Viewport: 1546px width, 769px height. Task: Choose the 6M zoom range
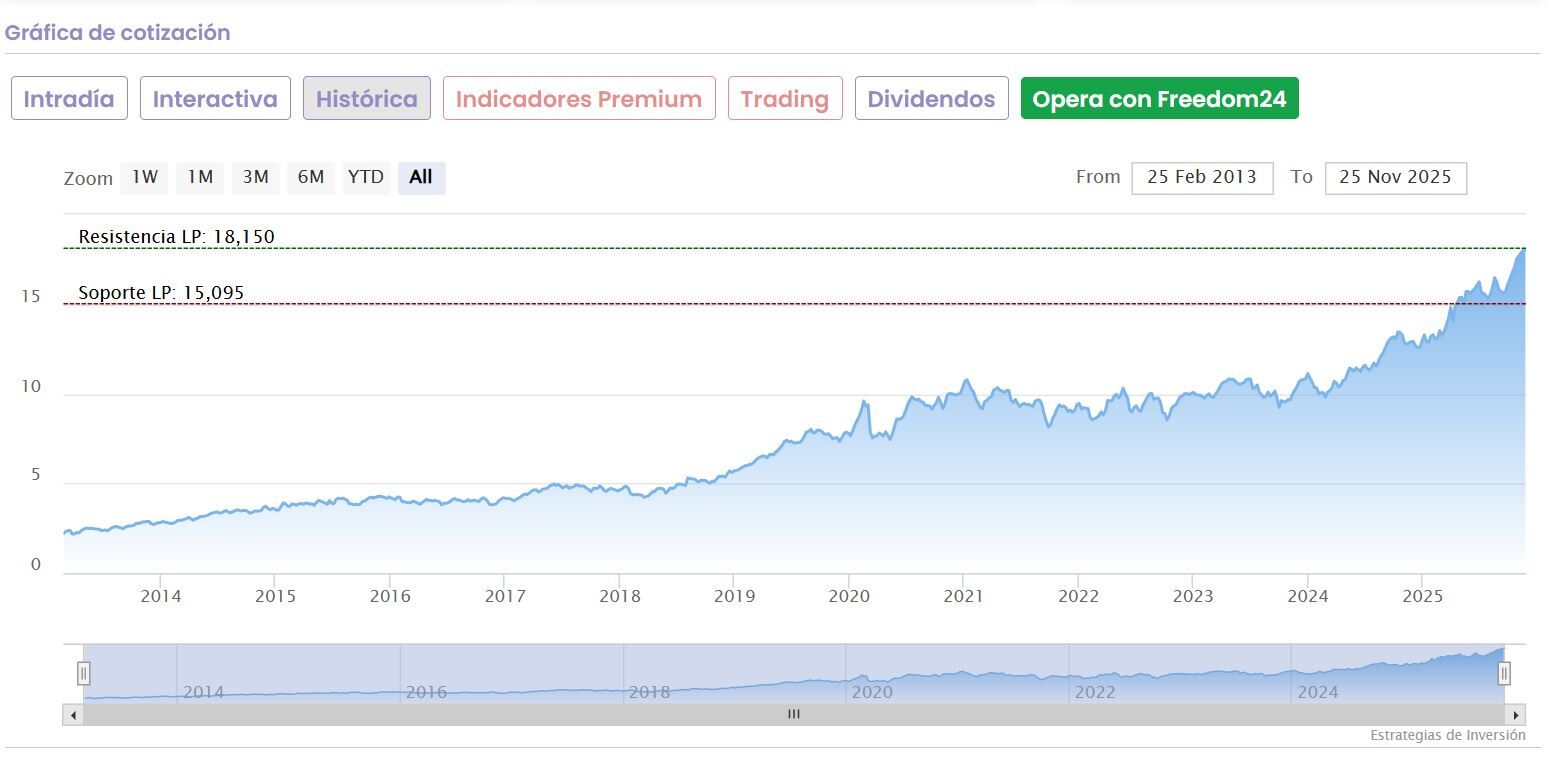(310, 177)
